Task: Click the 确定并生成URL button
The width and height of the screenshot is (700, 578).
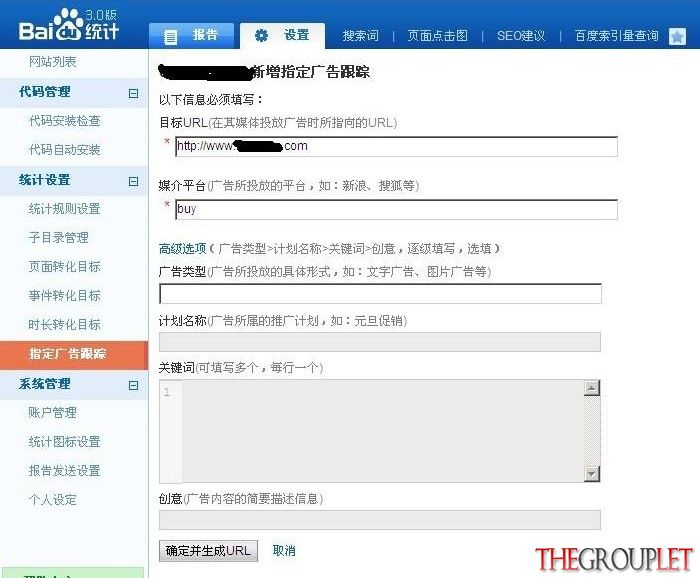Action: [208, 551]
